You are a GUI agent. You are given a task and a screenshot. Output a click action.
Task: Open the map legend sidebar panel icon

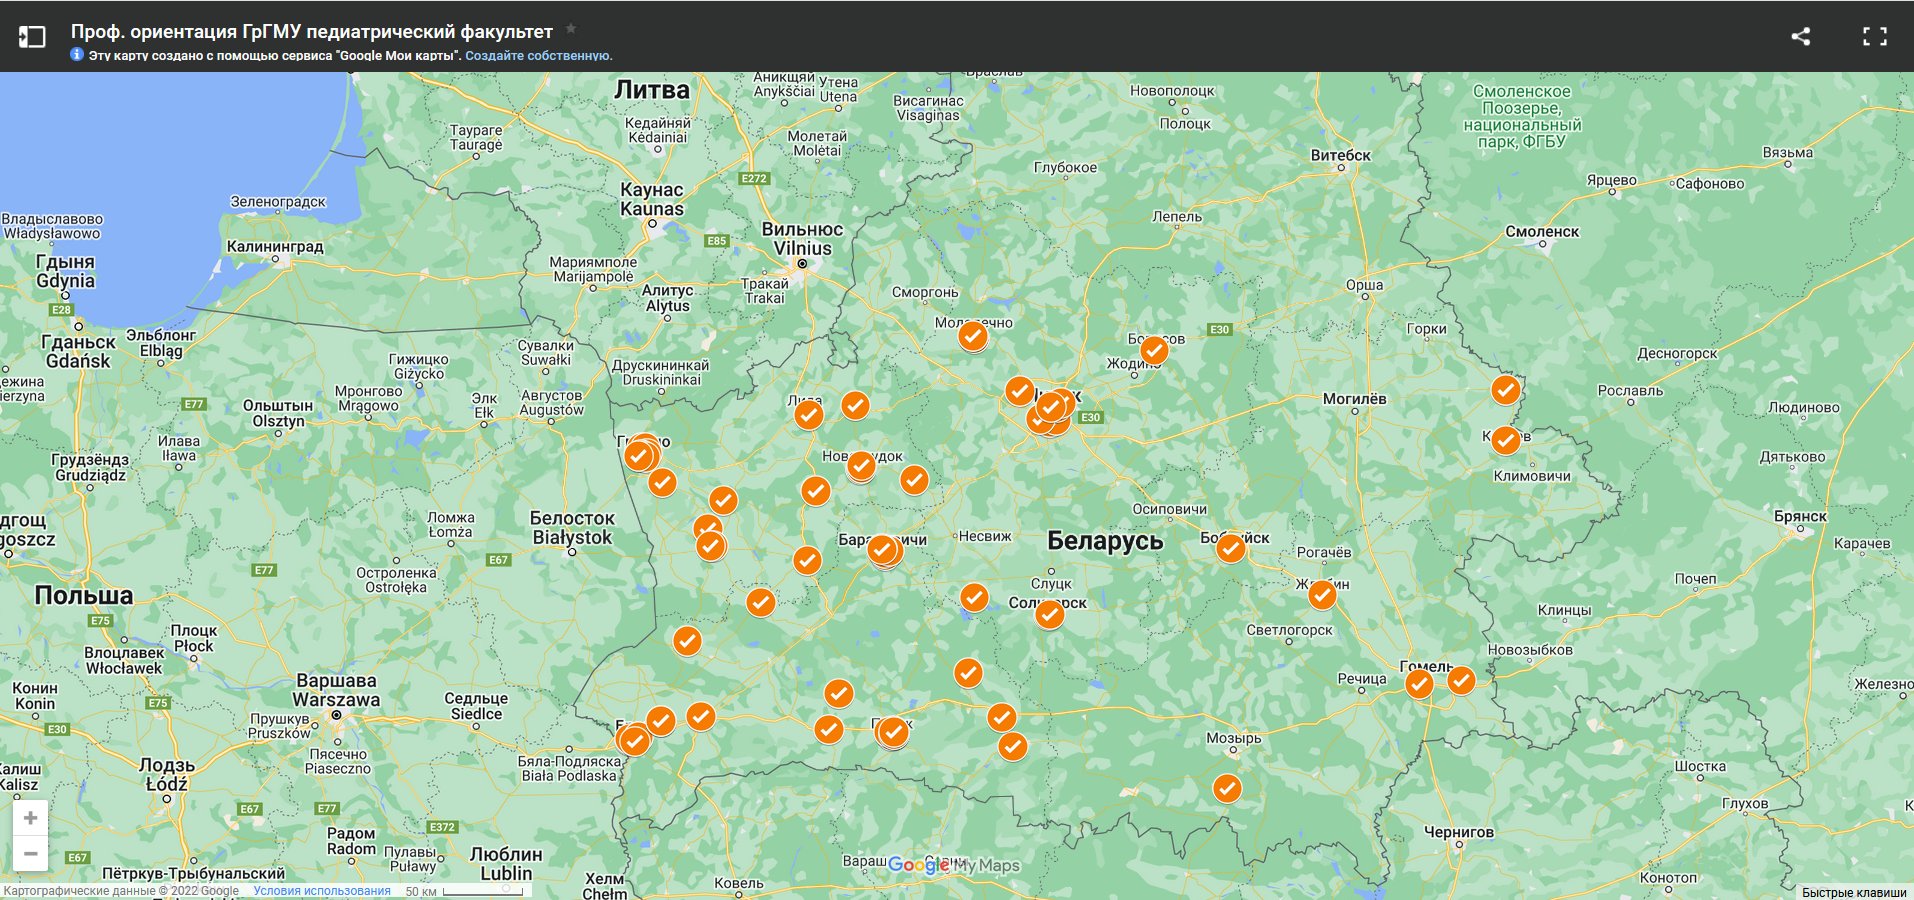(32, 37)
